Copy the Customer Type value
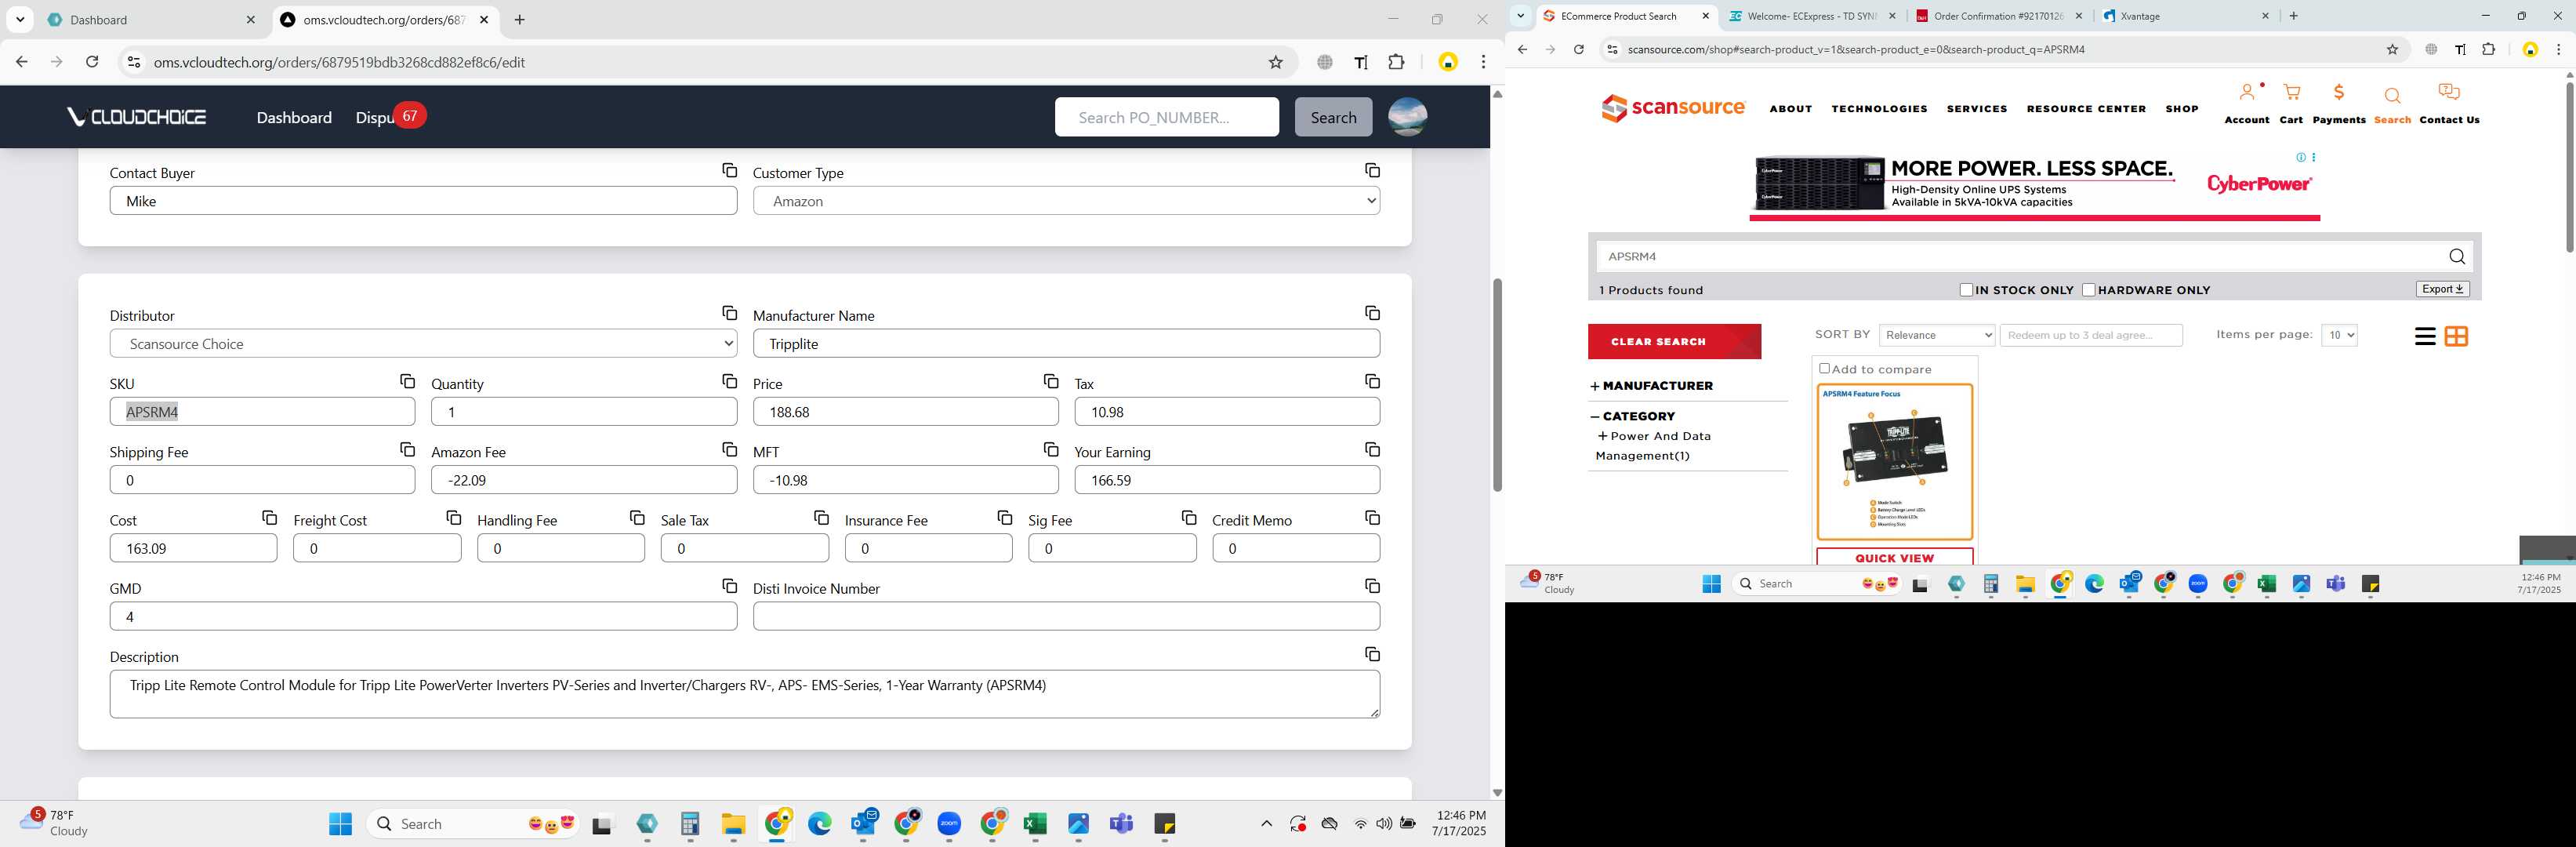The image size is (2576, 847). click(x=1372, y=170)
